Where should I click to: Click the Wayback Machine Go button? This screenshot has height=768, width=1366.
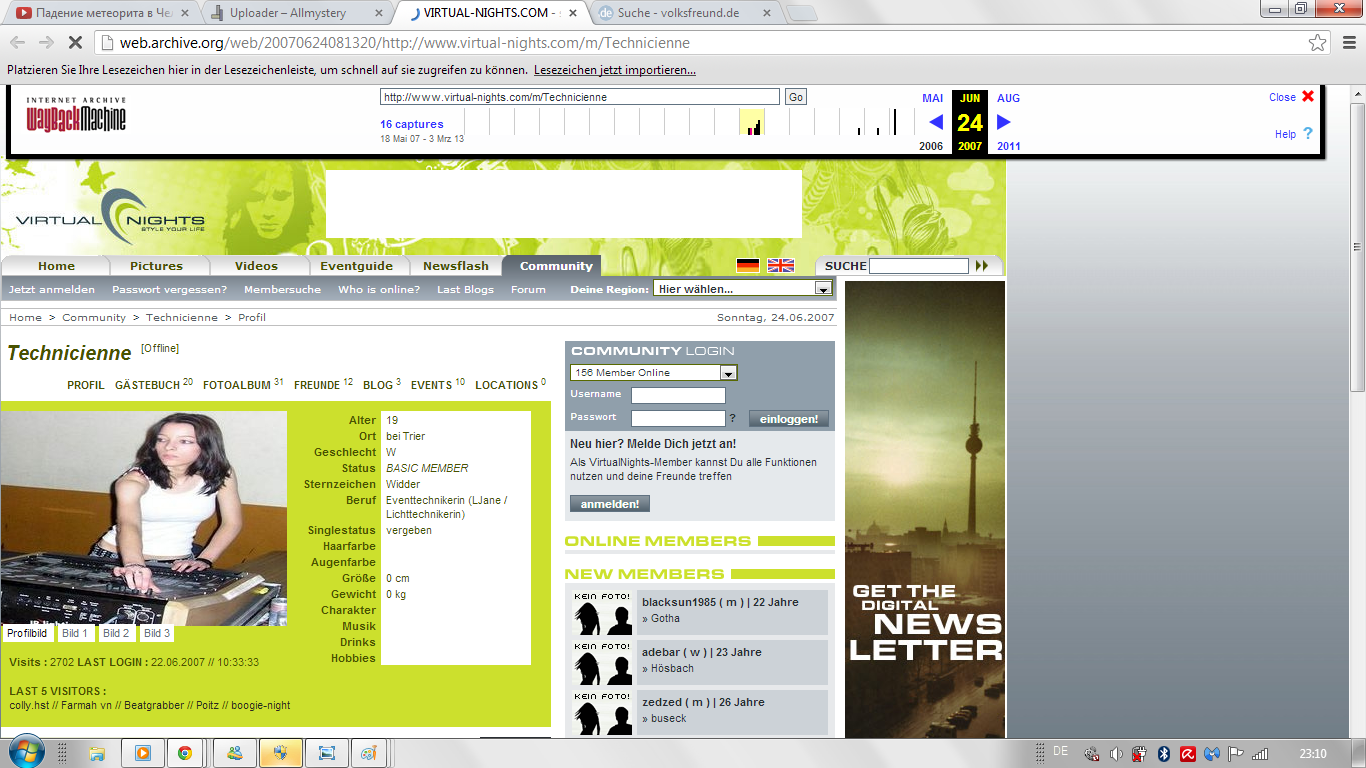click(795, 97)
